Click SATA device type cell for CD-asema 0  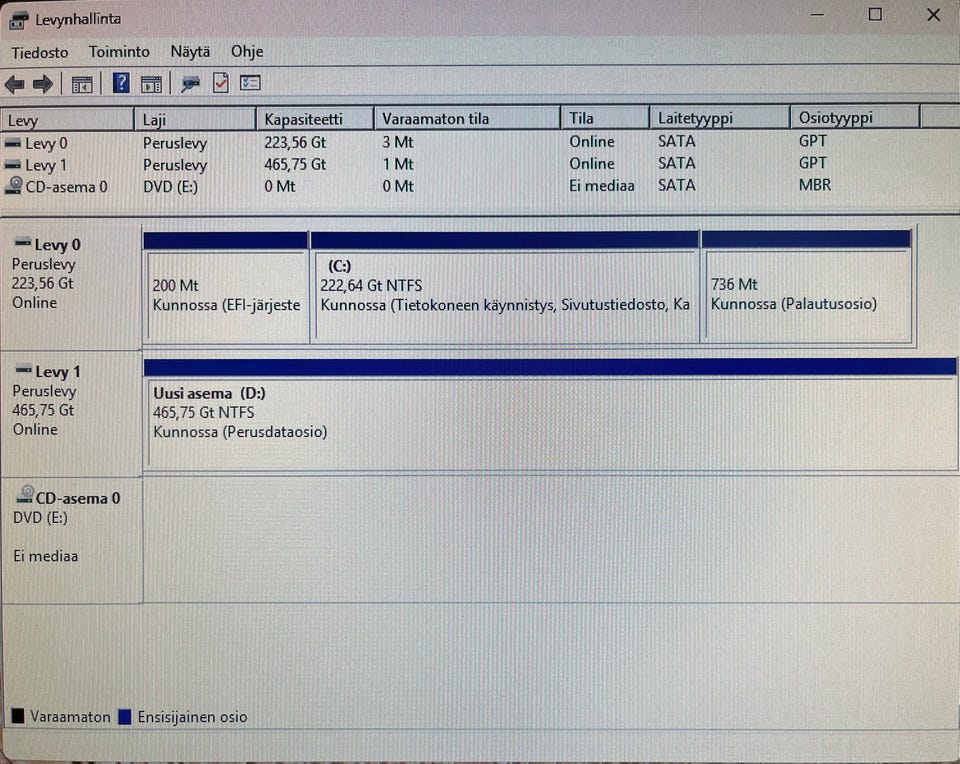point(677,185)
